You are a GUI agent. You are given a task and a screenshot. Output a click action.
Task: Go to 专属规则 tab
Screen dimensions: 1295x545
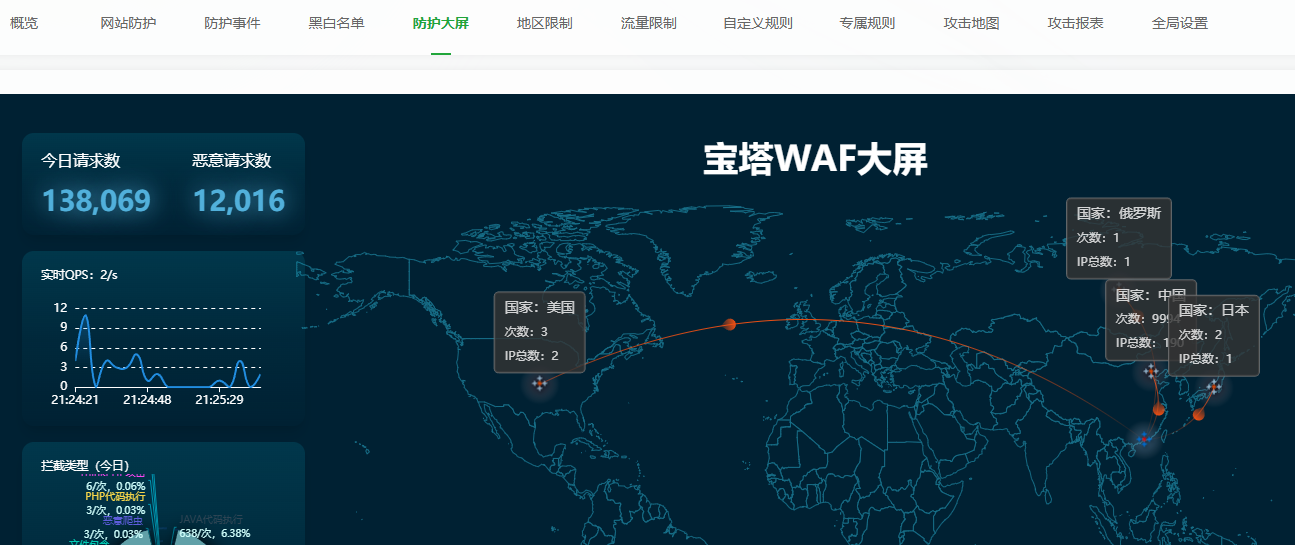coord(868,23)
